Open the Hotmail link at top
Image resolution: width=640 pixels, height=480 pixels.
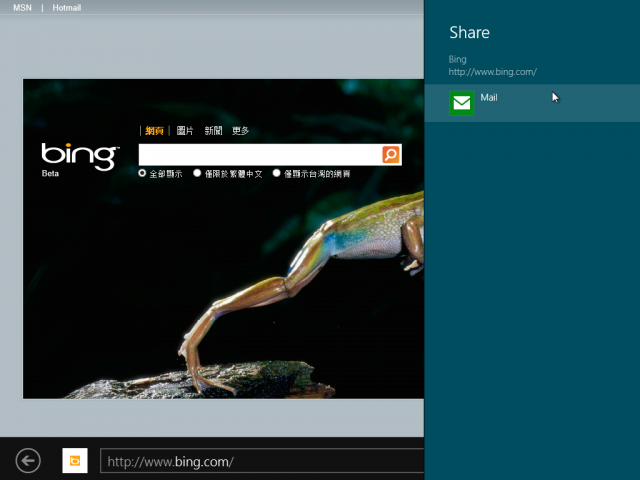(x=67, y=8)
